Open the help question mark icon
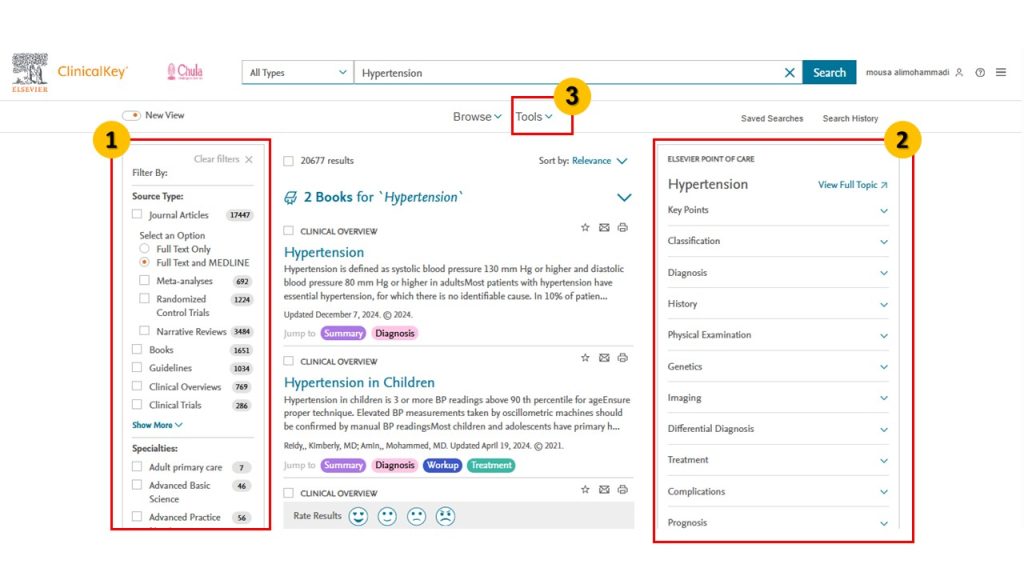The width and height of the screenshot is (1024, 576). coord(980,72)
